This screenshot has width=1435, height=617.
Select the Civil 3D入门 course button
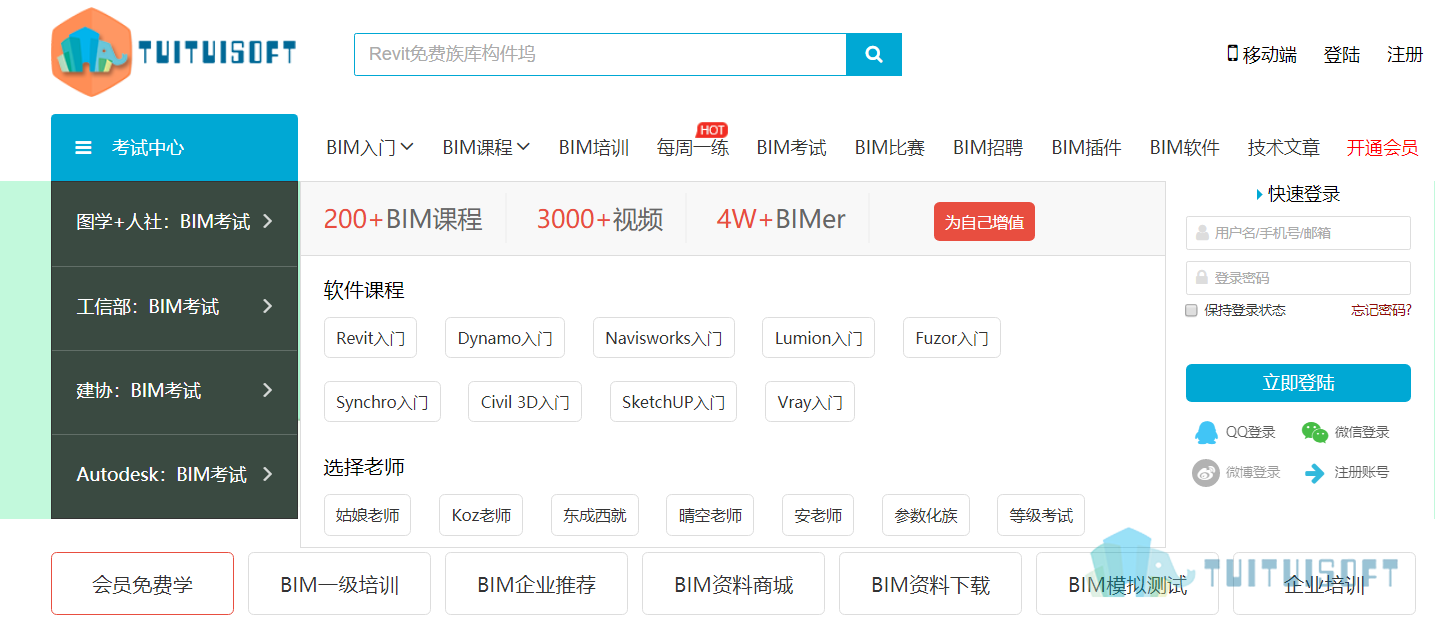pos(525,402)
